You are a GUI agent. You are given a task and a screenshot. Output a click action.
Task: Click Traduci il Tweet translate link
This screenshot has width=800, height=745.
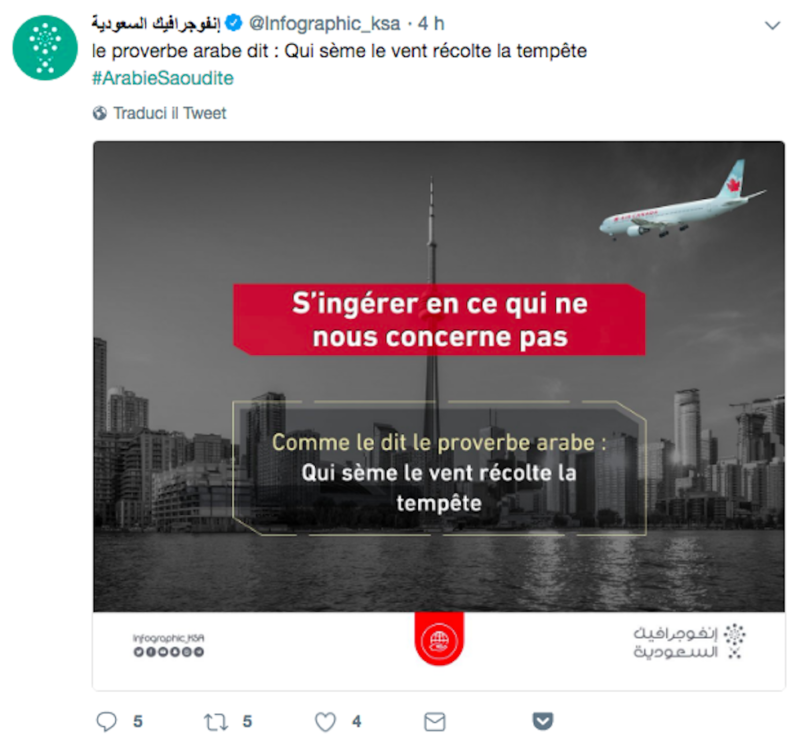tap(169, 113)
